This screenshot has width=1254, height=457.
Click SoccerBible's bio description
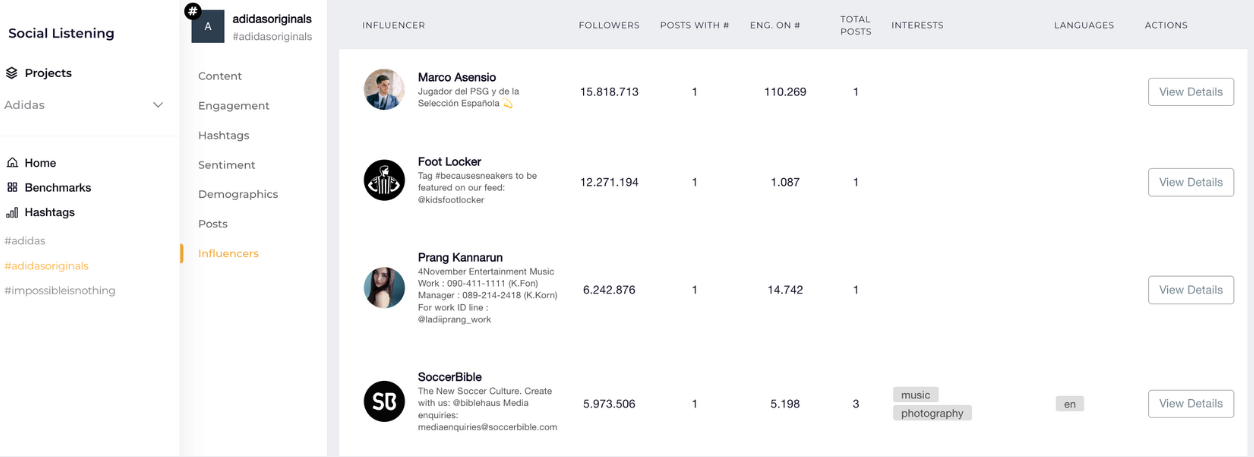487,409
